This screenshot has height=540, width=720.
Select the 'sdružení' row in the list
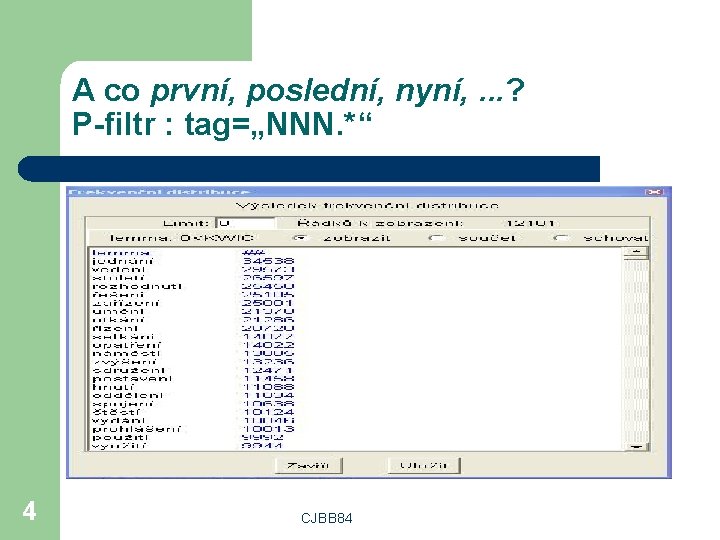click(193, 370)
